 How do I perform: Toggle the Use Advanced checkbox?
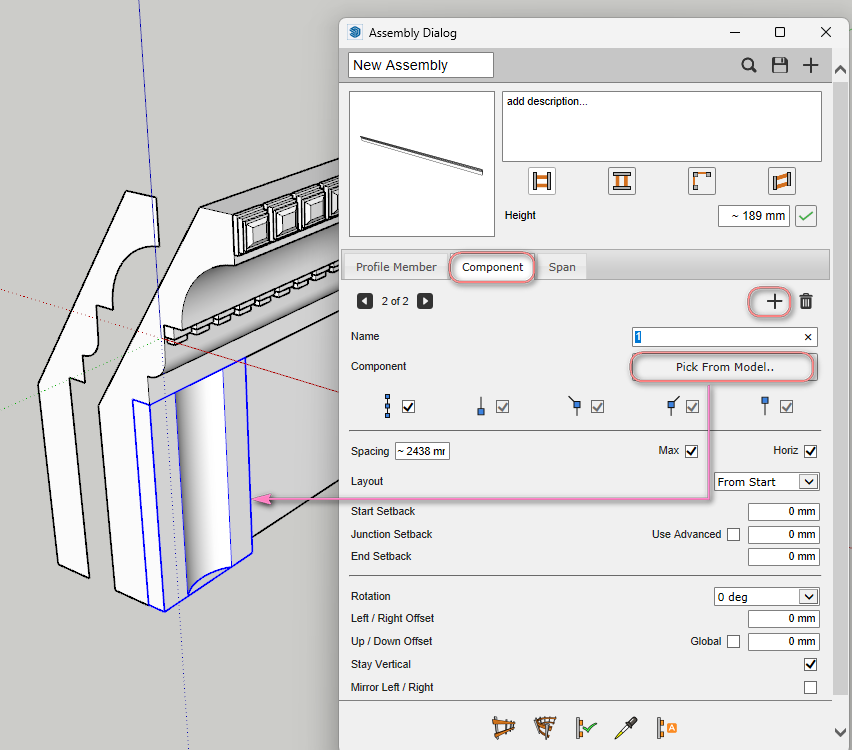(x=734, y=534)
